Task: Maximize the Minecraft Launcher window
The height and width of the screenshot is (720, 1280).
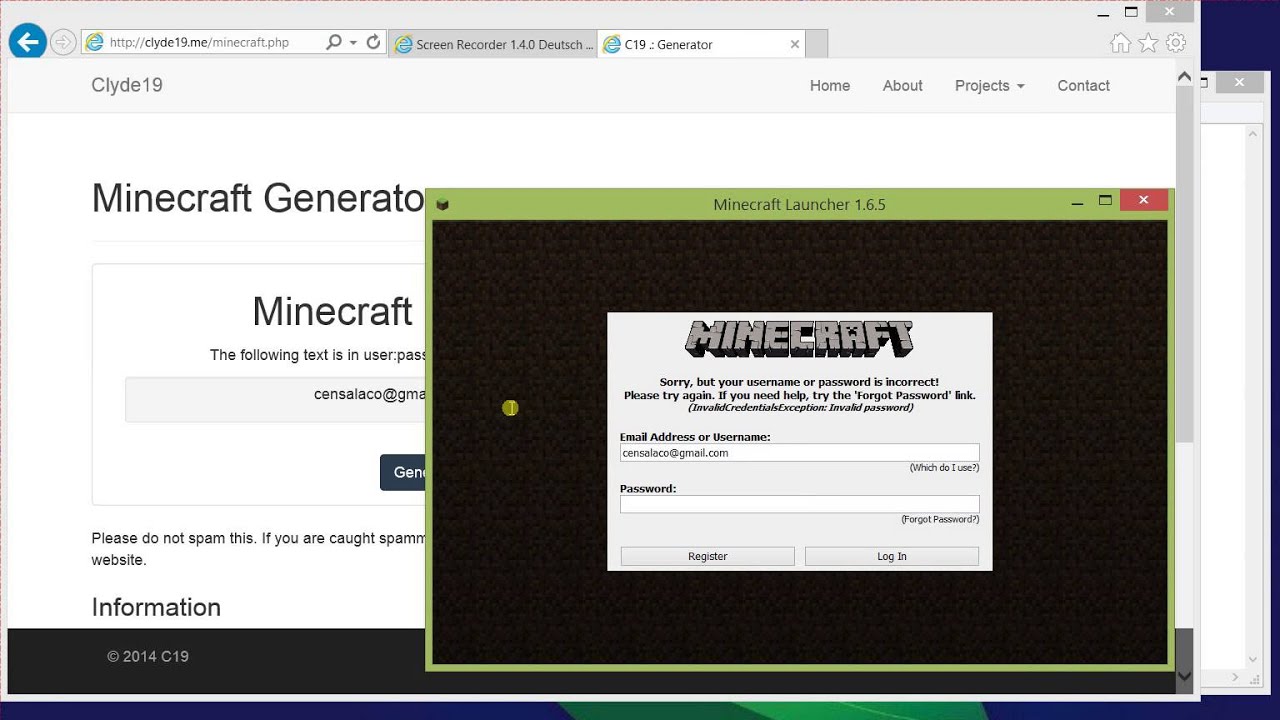Action: [x=1105, y=201]
